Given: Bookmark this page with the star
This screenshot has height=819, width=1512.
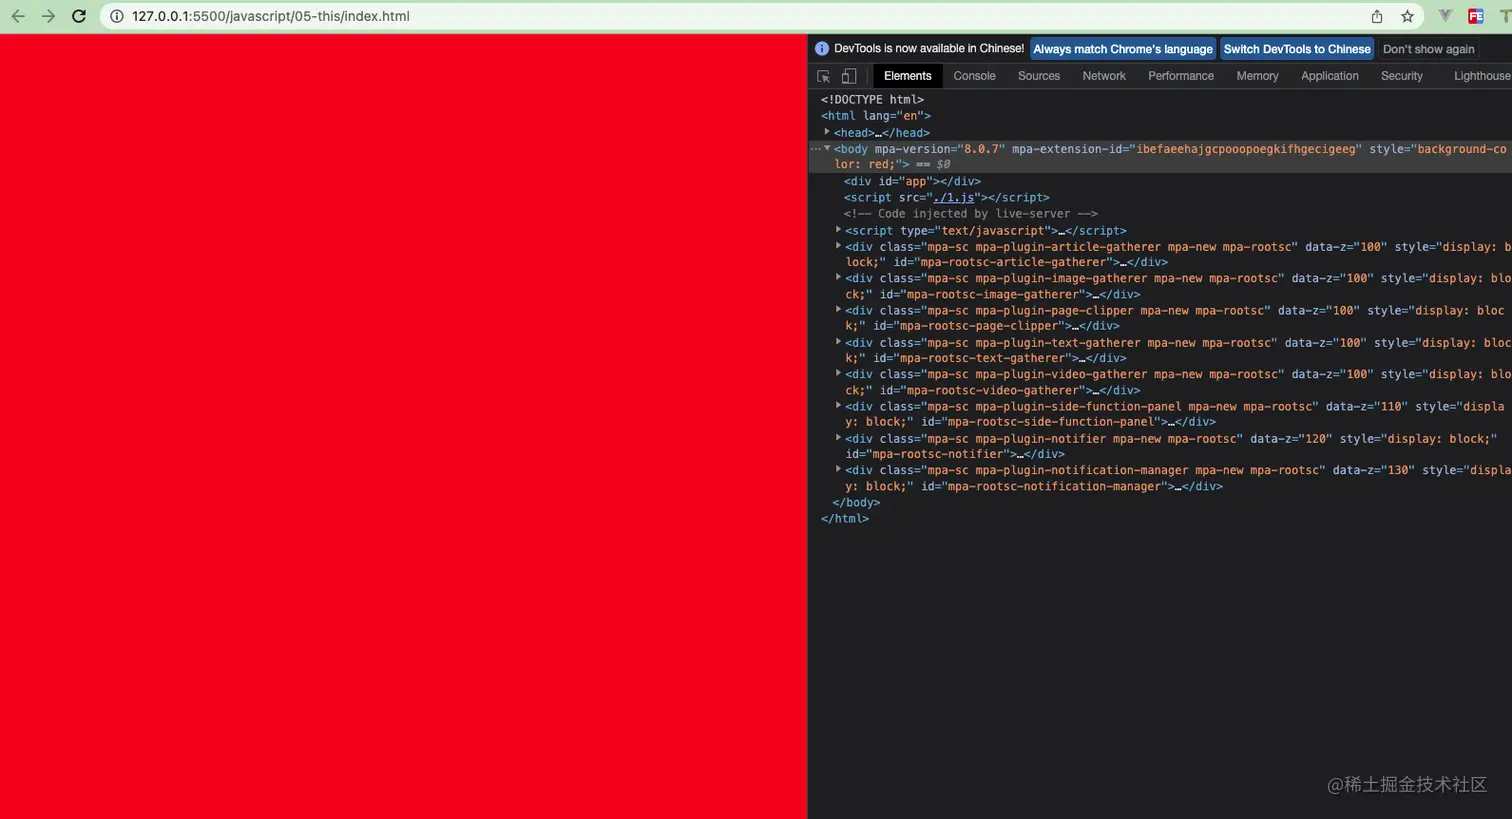Looking at the screenshot, I should point(1407,16).
